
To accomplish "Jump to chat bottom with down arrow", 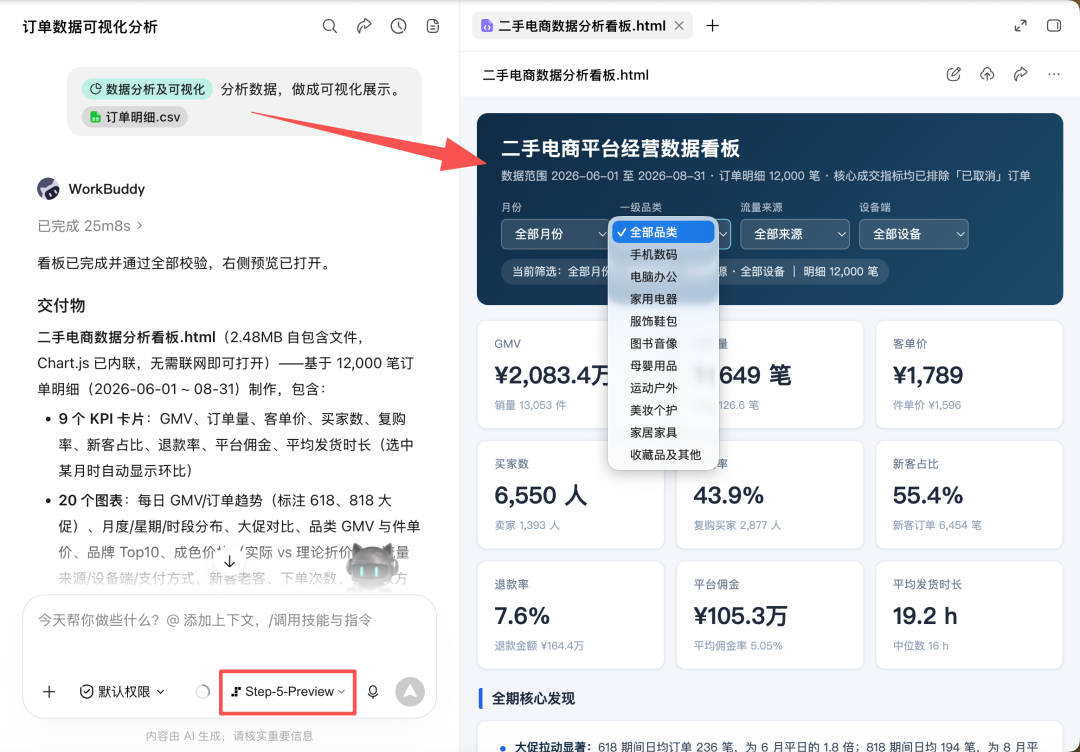I will click(229, 562).
